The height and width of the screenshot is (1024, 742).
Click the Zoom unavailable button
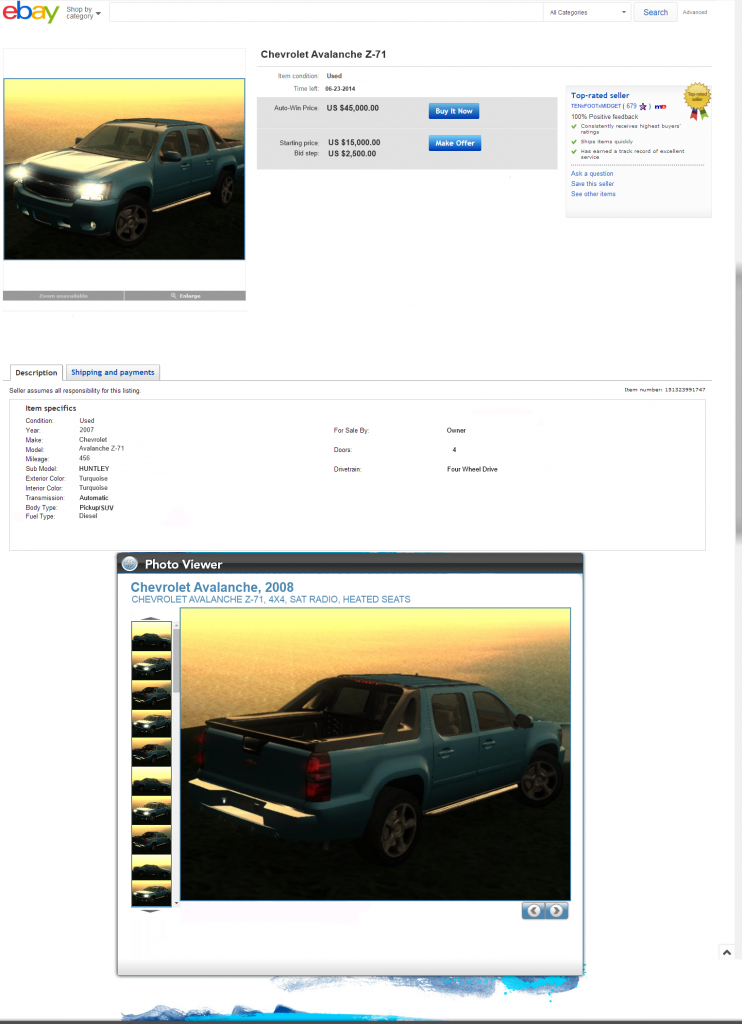(x=63, y=296)
